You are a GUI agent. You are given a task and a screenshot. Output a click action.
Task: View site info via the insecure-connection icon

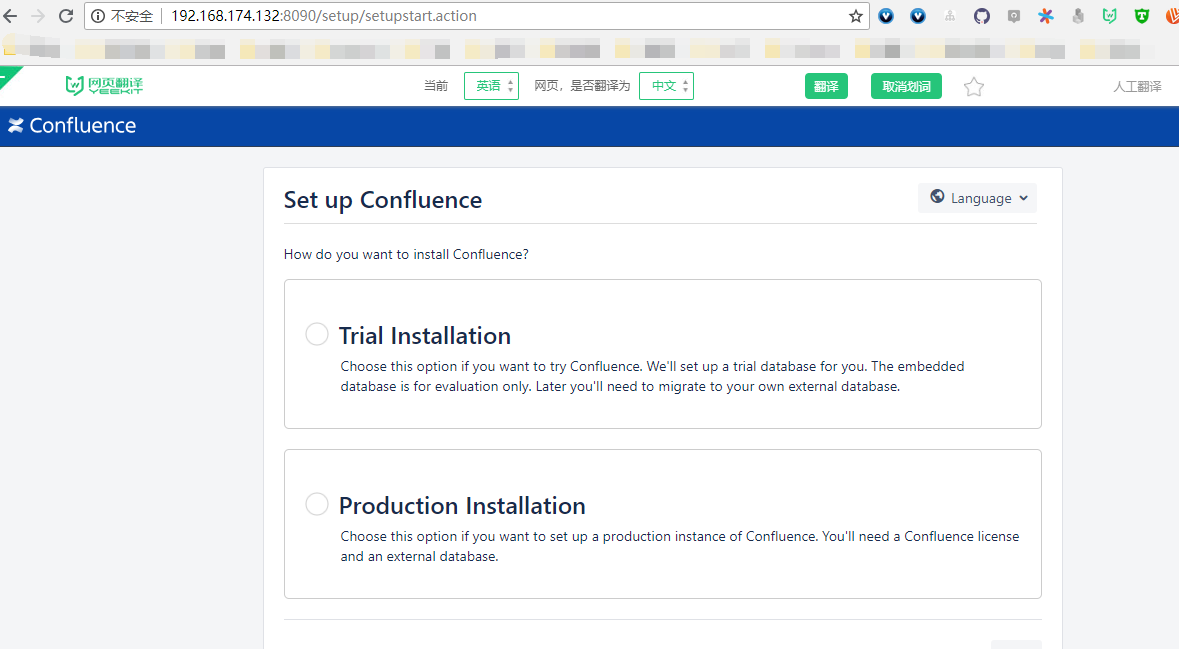98,16
